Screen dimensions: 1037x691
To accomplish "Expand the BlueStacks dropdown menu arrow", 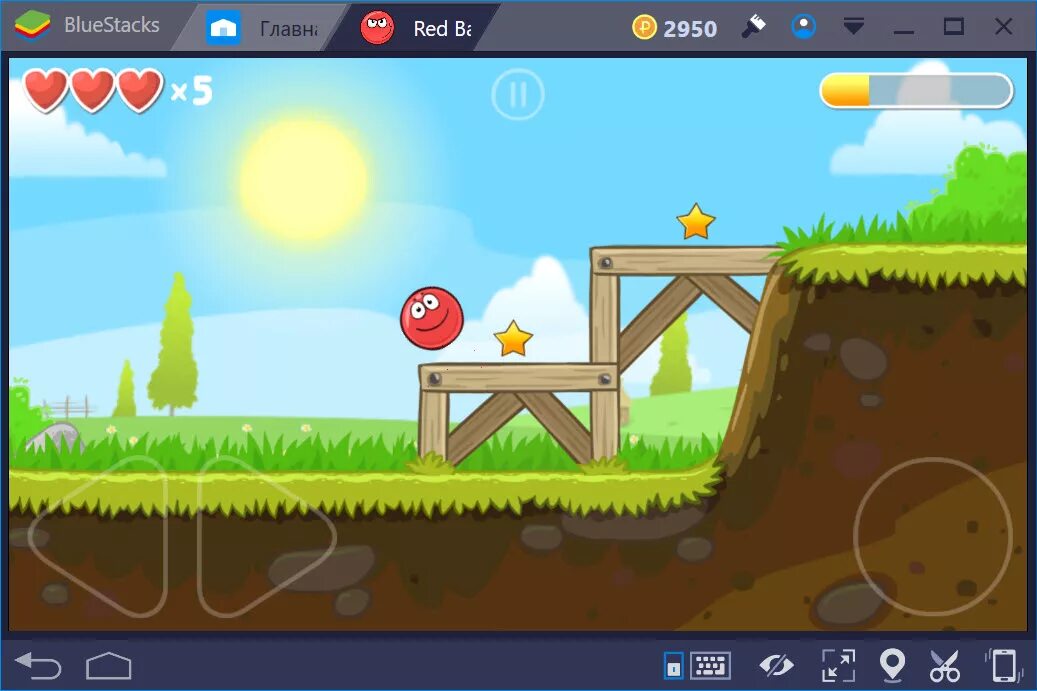I will [854, 26].
